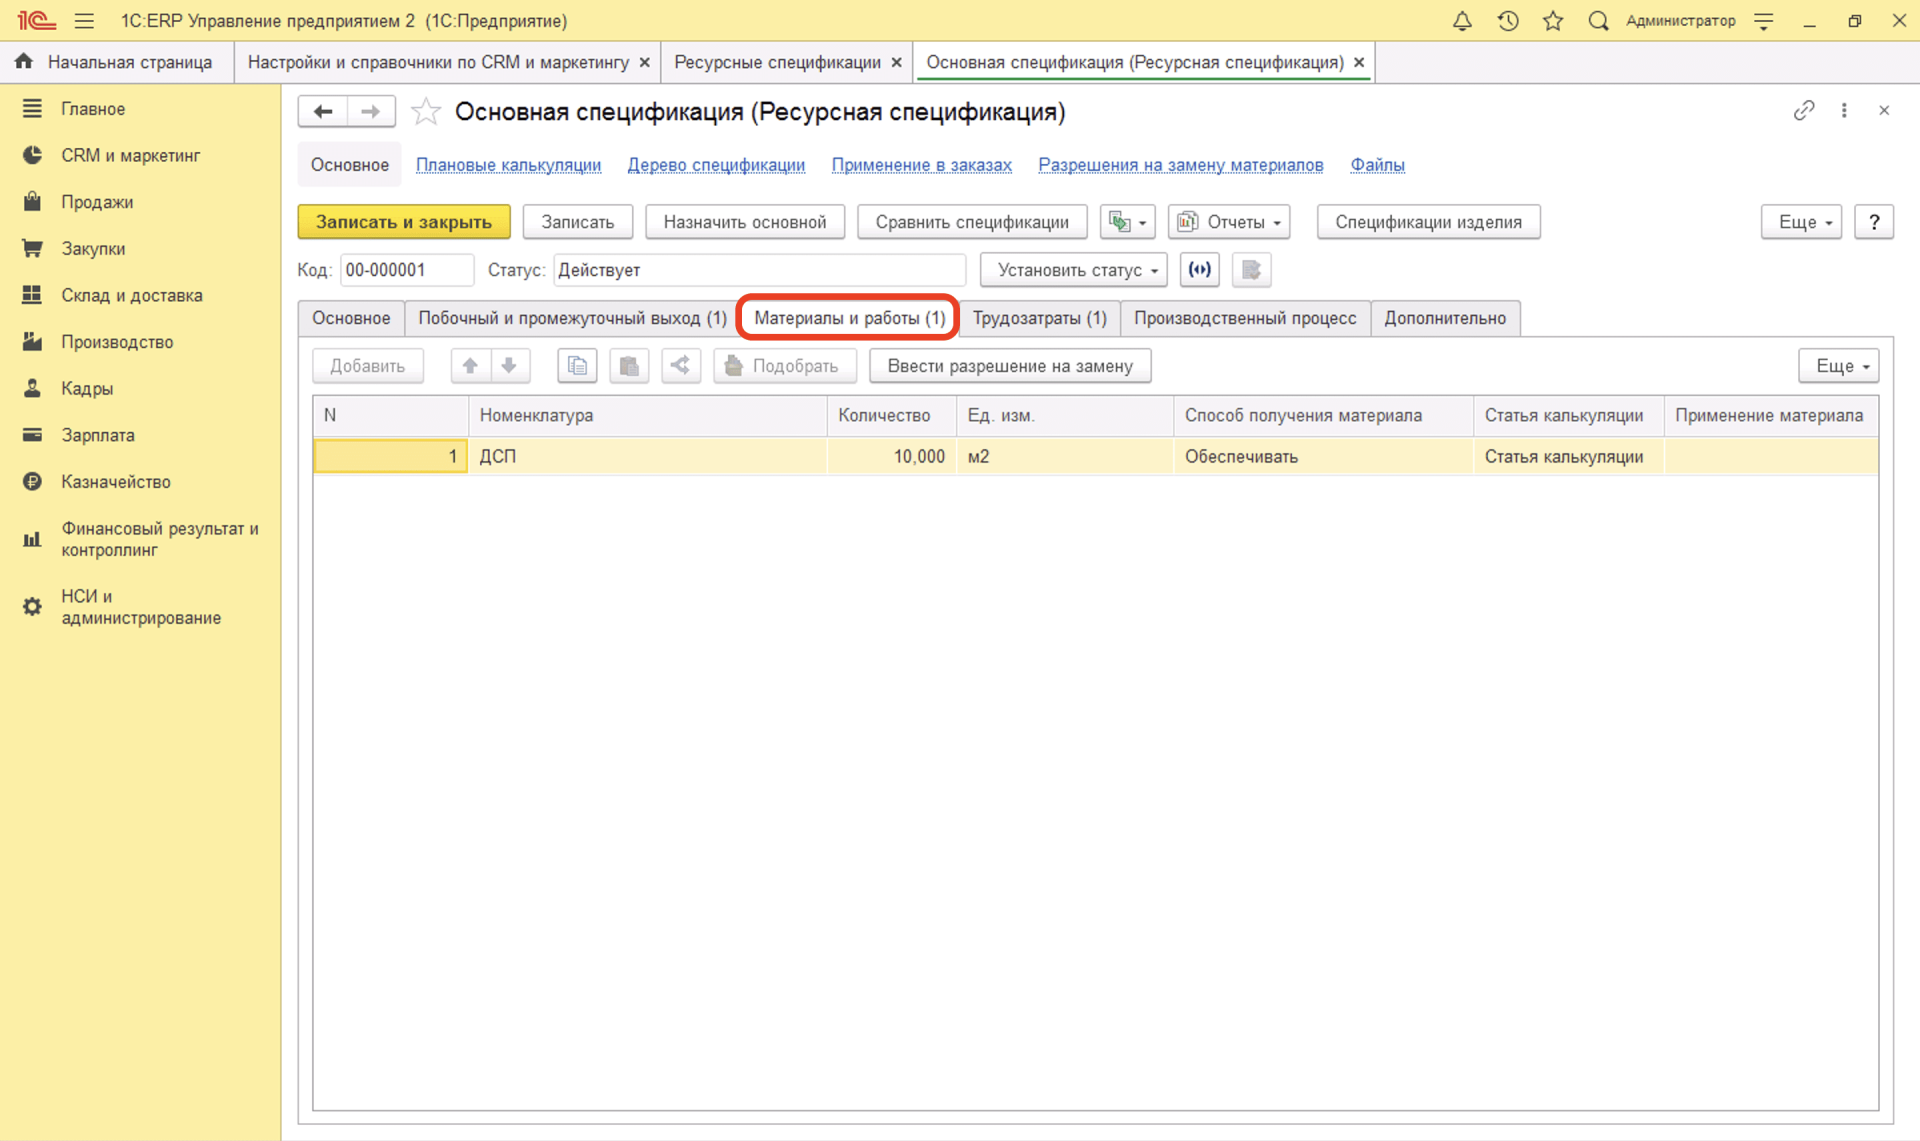The width and height of the screenshot is (1920, 1141).
Task: Add this specification to favorites star
Action: coord(426,111)
